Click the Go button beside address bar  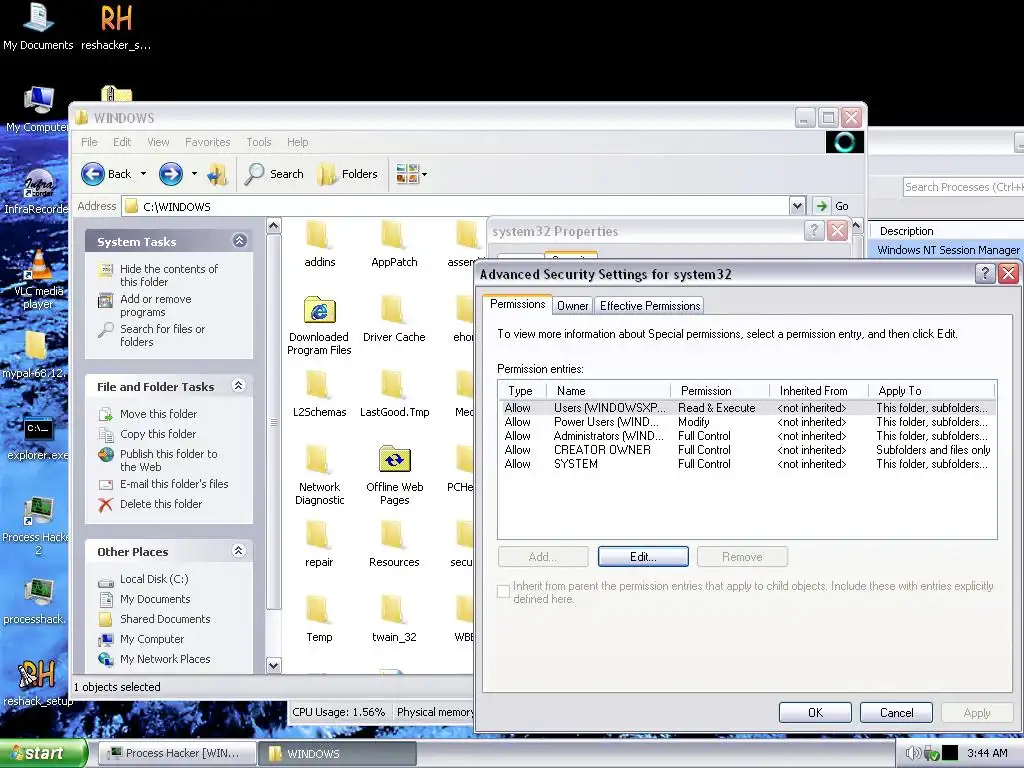(832, 206)
